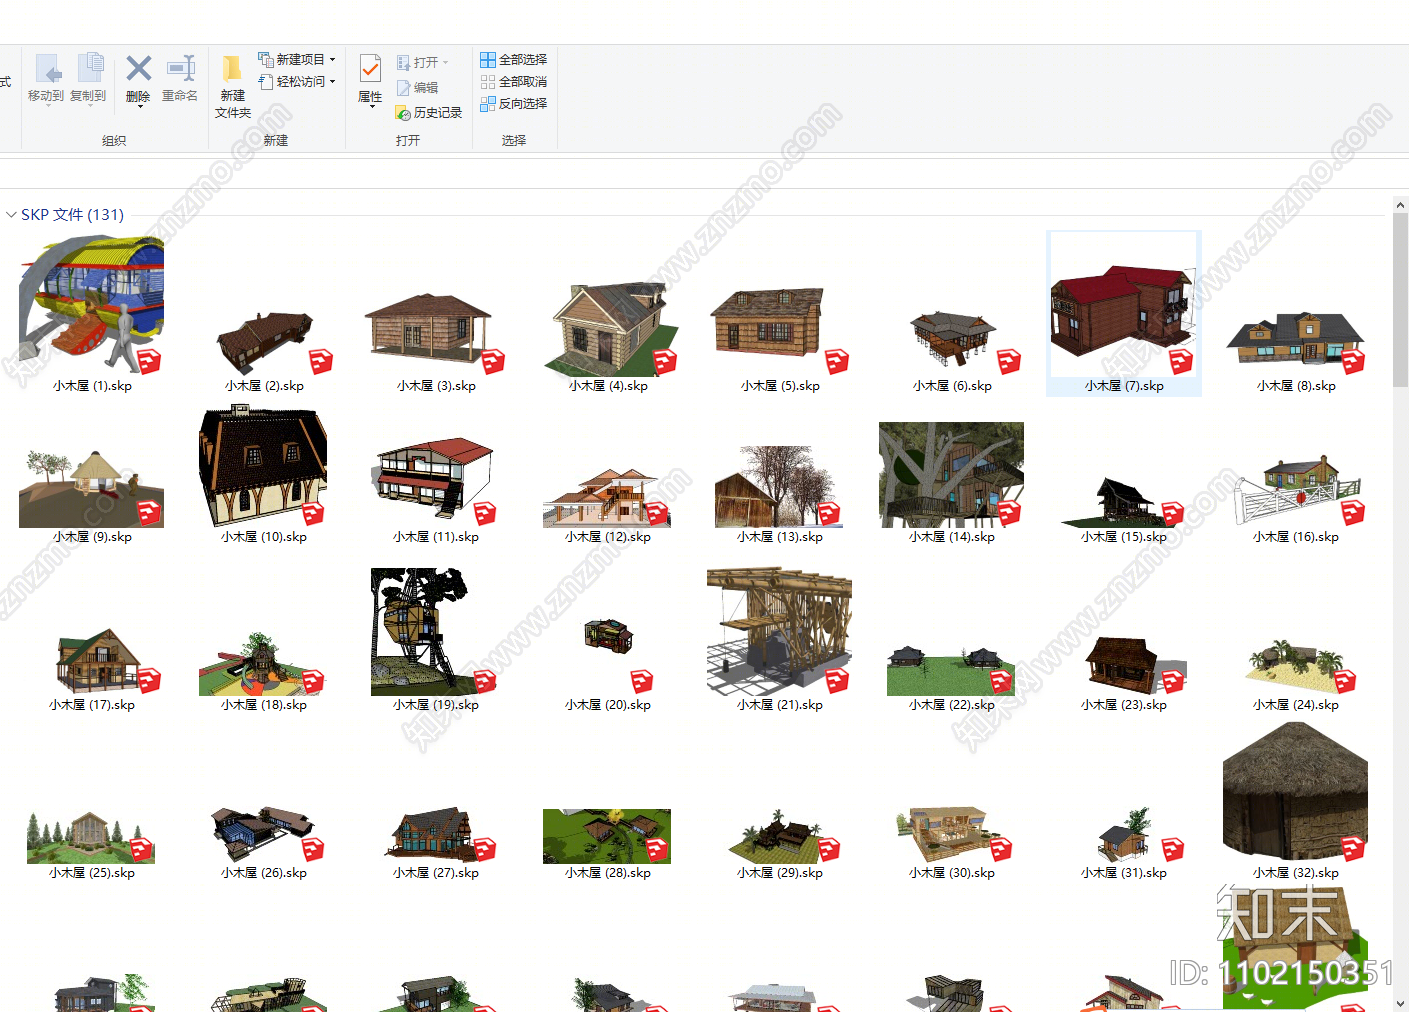Click Select none (全部取消)
The image size is (1409, 1012).
click(513, 82)
